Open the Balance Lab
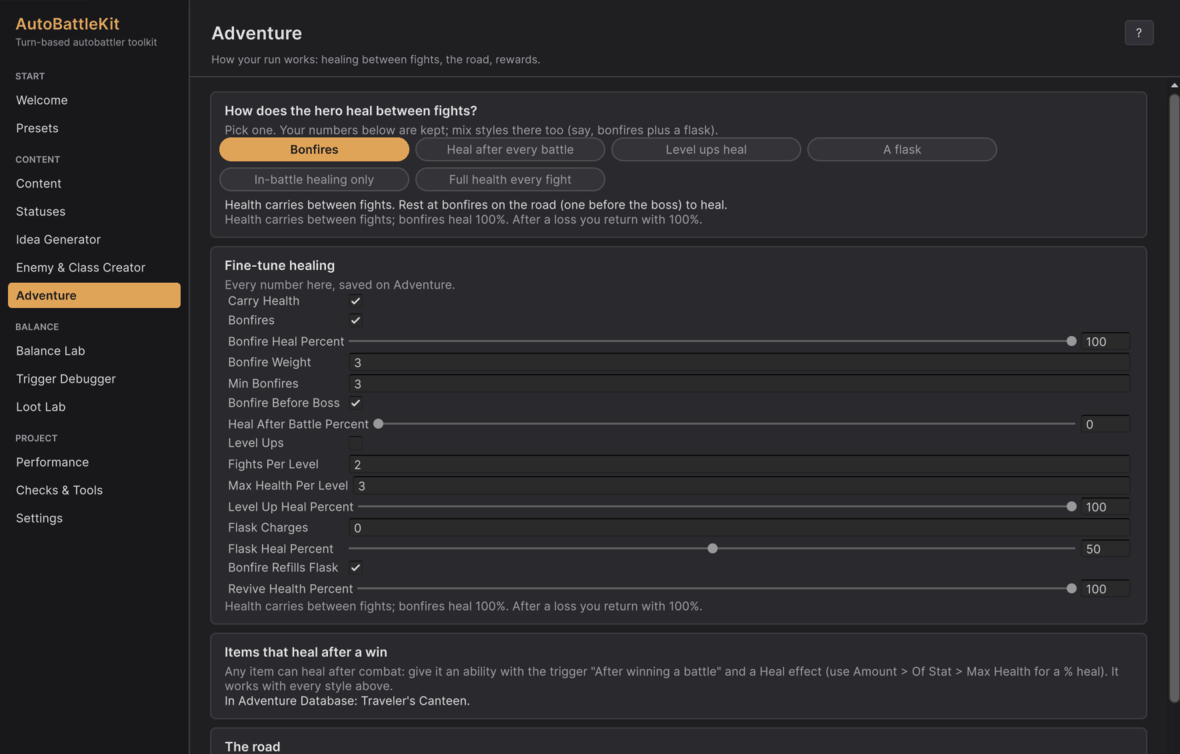Viewport: 1180px width, 754px height. coord(94,351)
